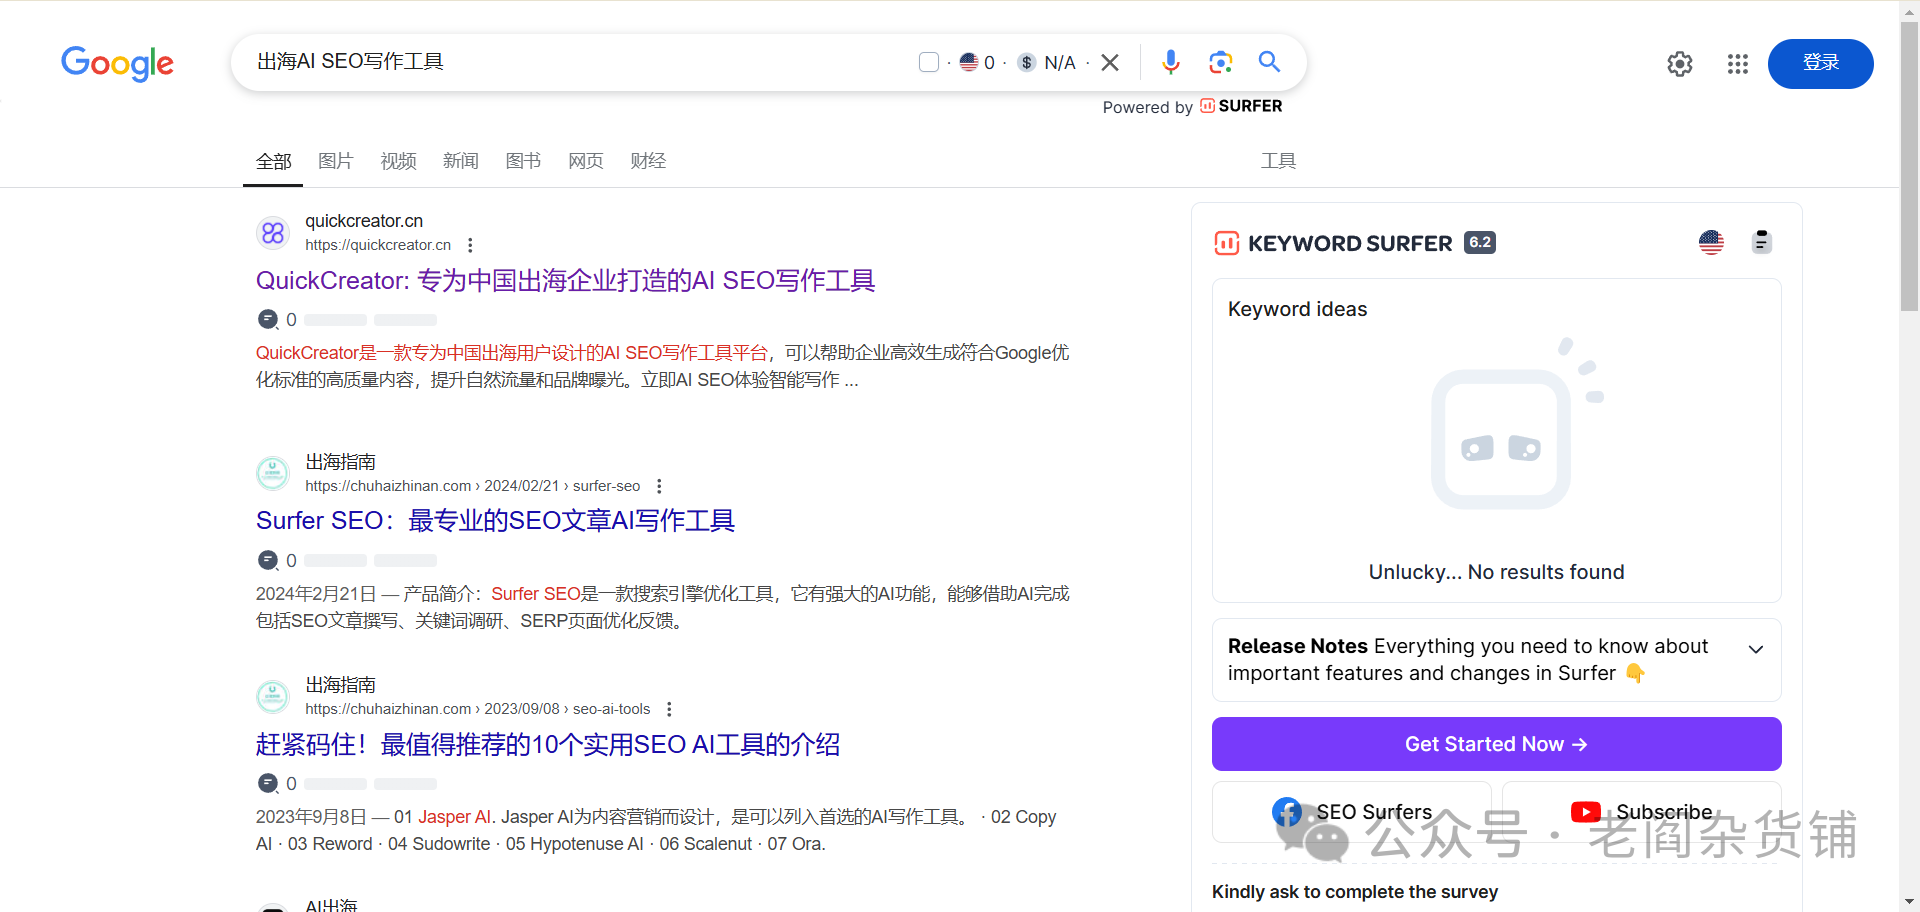Expand the Release Notes section

click(1756, 649)
